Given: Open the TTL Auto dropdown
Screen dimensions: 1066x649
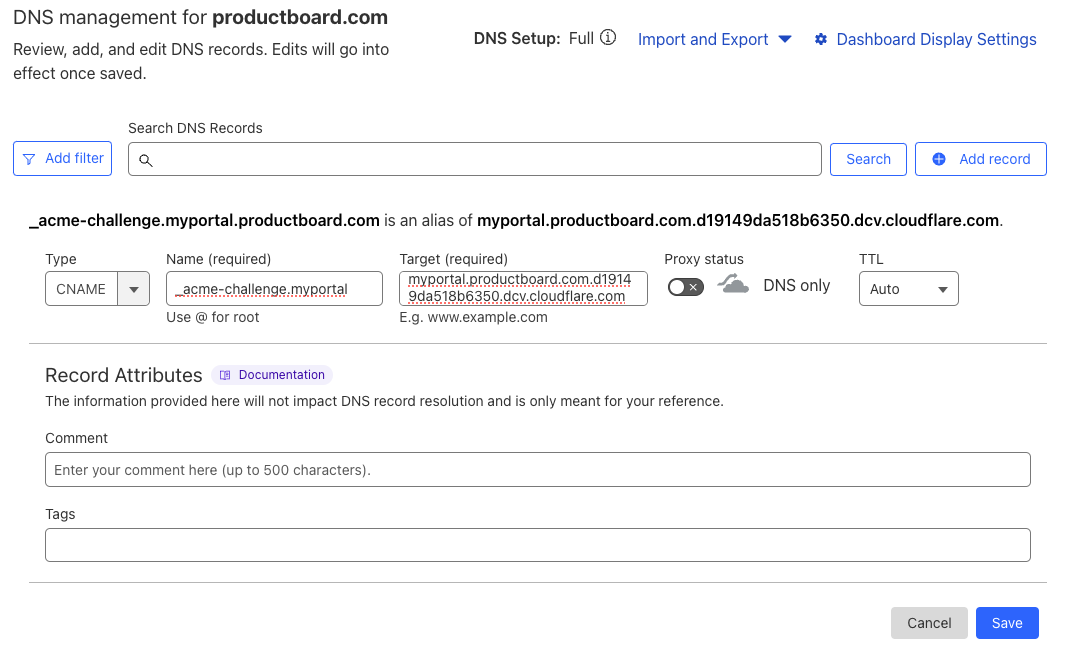Looking at the screenshot, I should click(908, 289).
